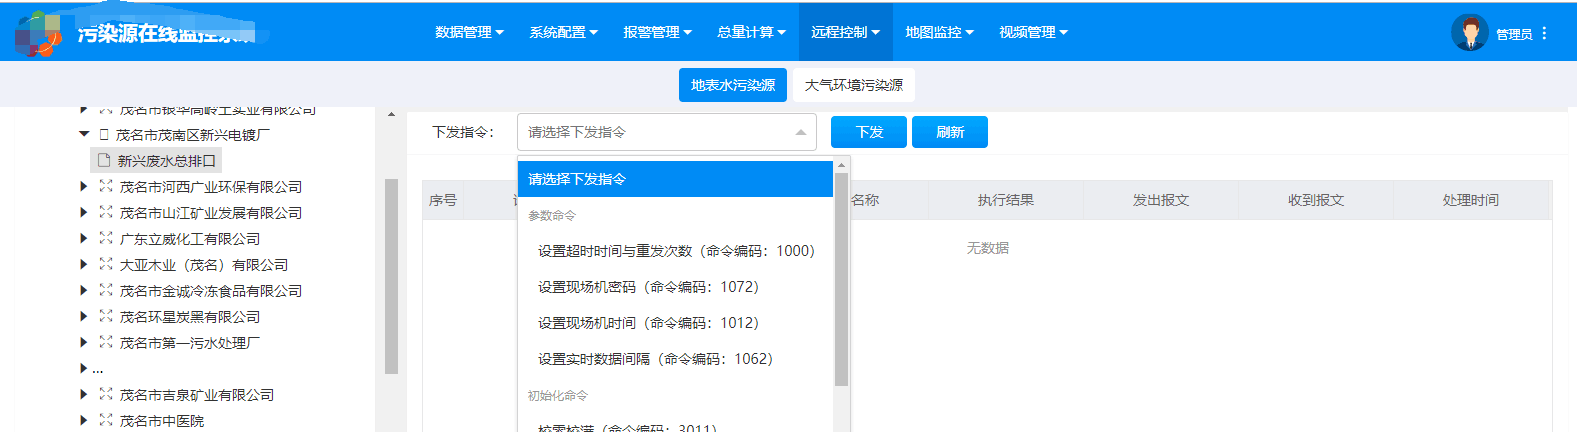Switch to the 大气环境污染源 tab
The image size is (1577, 432).
click(x=853, y=85)
